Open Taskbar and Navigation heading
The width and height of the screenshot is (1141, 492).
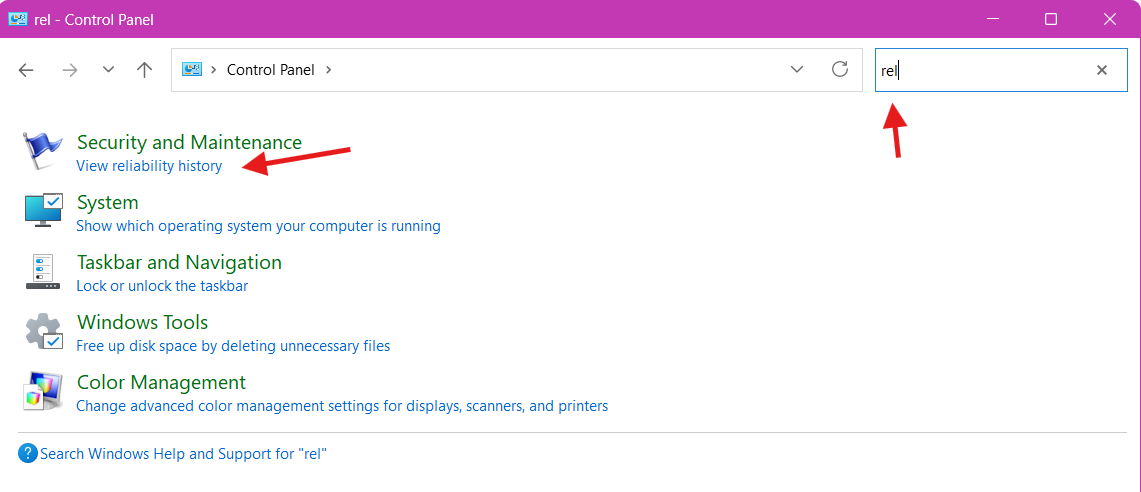[179, 261]
